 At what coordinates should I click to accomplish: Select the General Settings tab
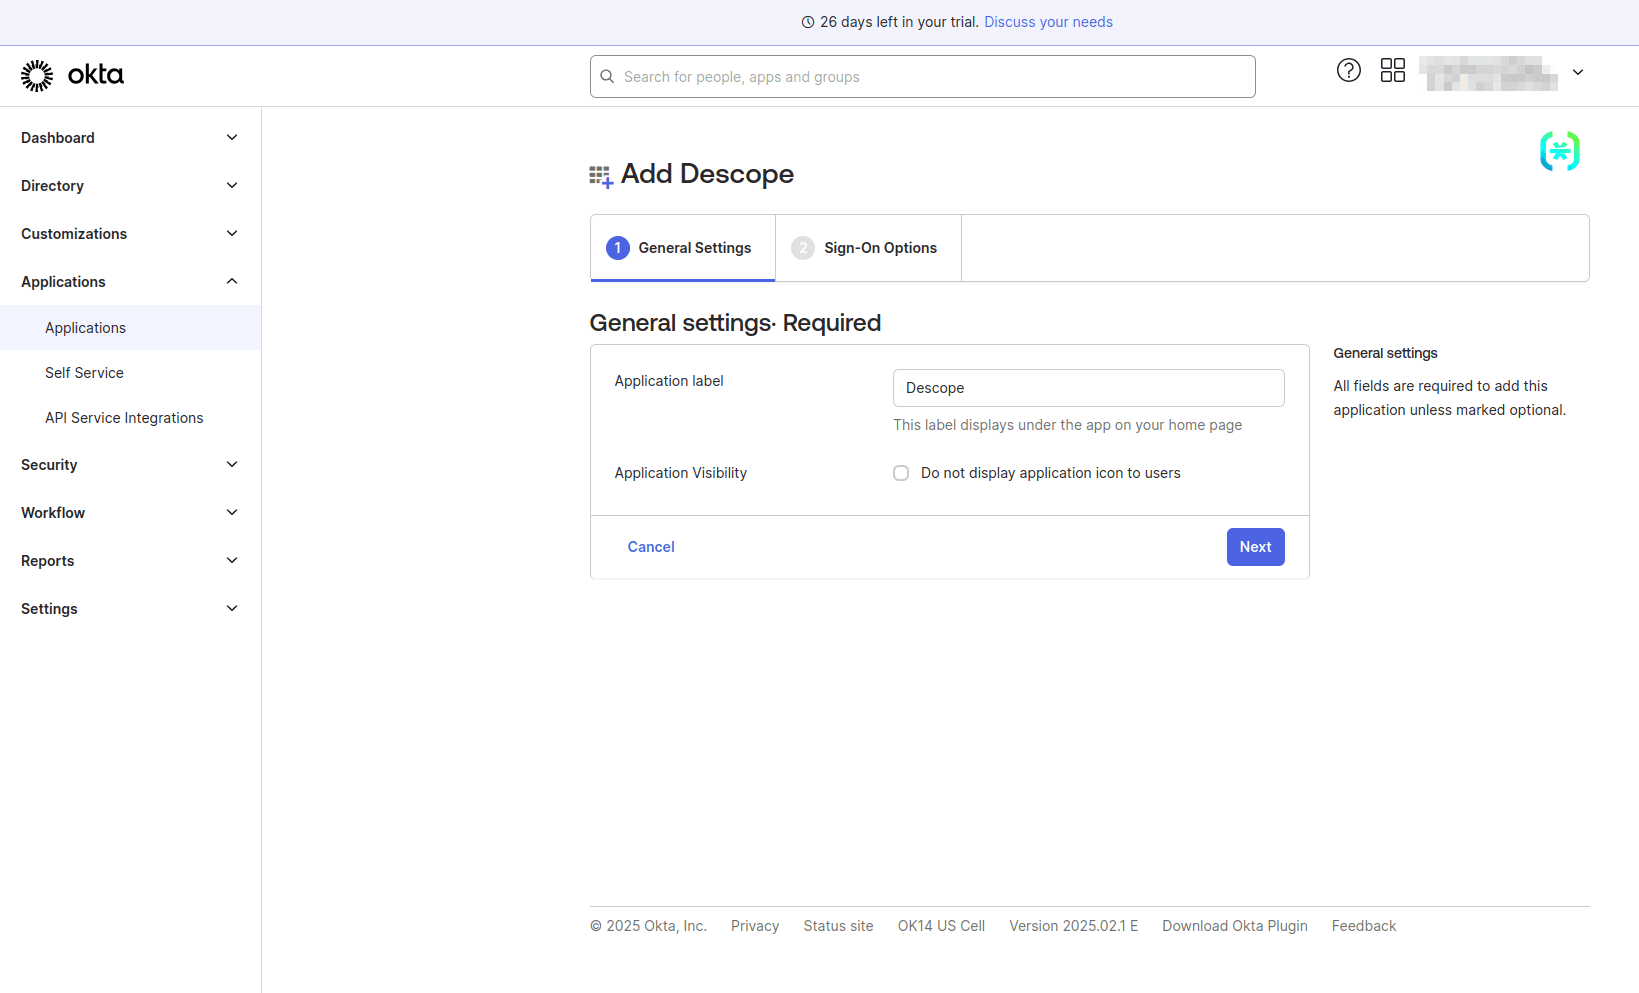(x=694, y=247)
